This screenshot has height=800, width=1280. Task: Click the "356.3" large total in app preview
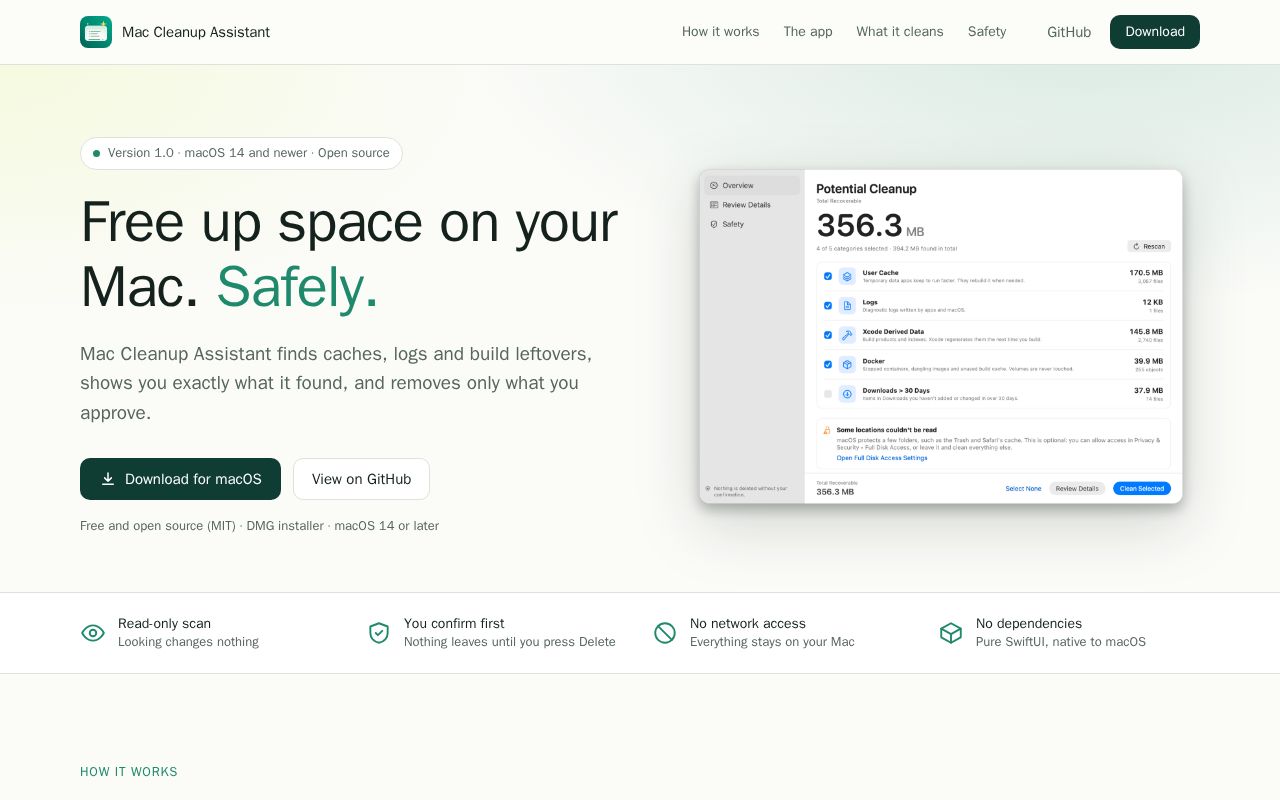859,225
